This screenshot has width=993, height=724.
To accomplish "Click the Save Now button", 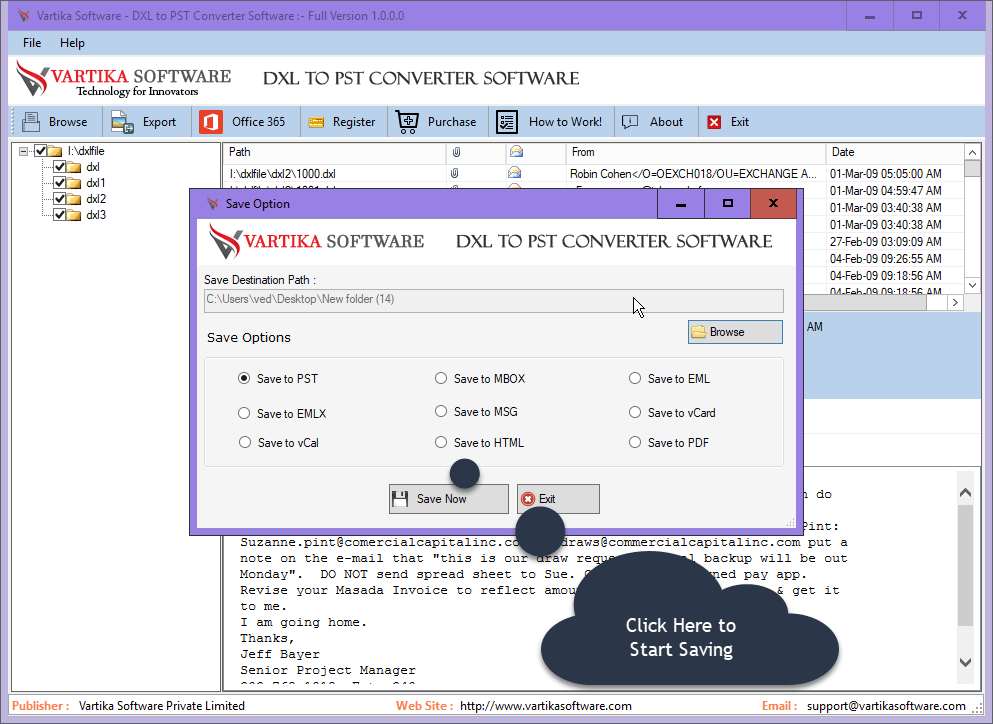I will 448,499.
